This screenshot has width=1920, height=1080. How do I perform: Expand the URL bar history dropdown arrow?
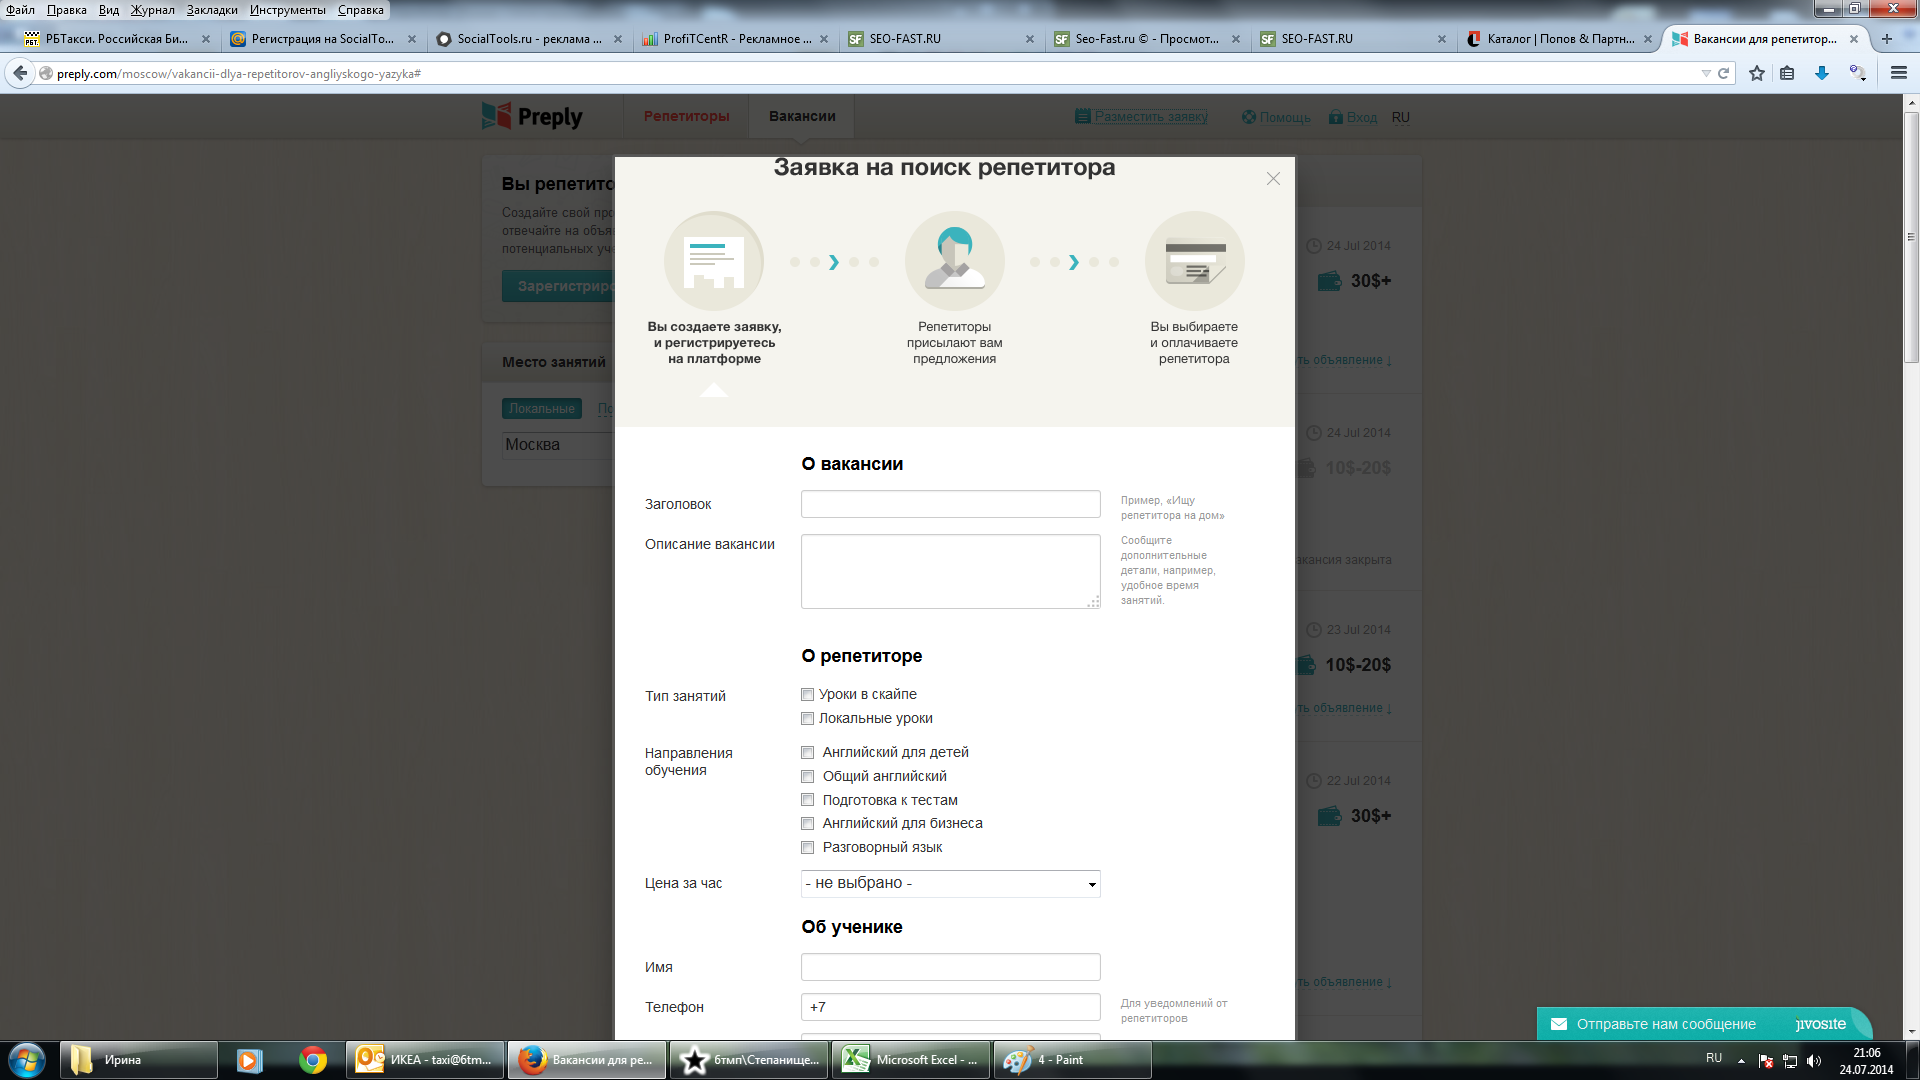click(x=1706, y=73)
